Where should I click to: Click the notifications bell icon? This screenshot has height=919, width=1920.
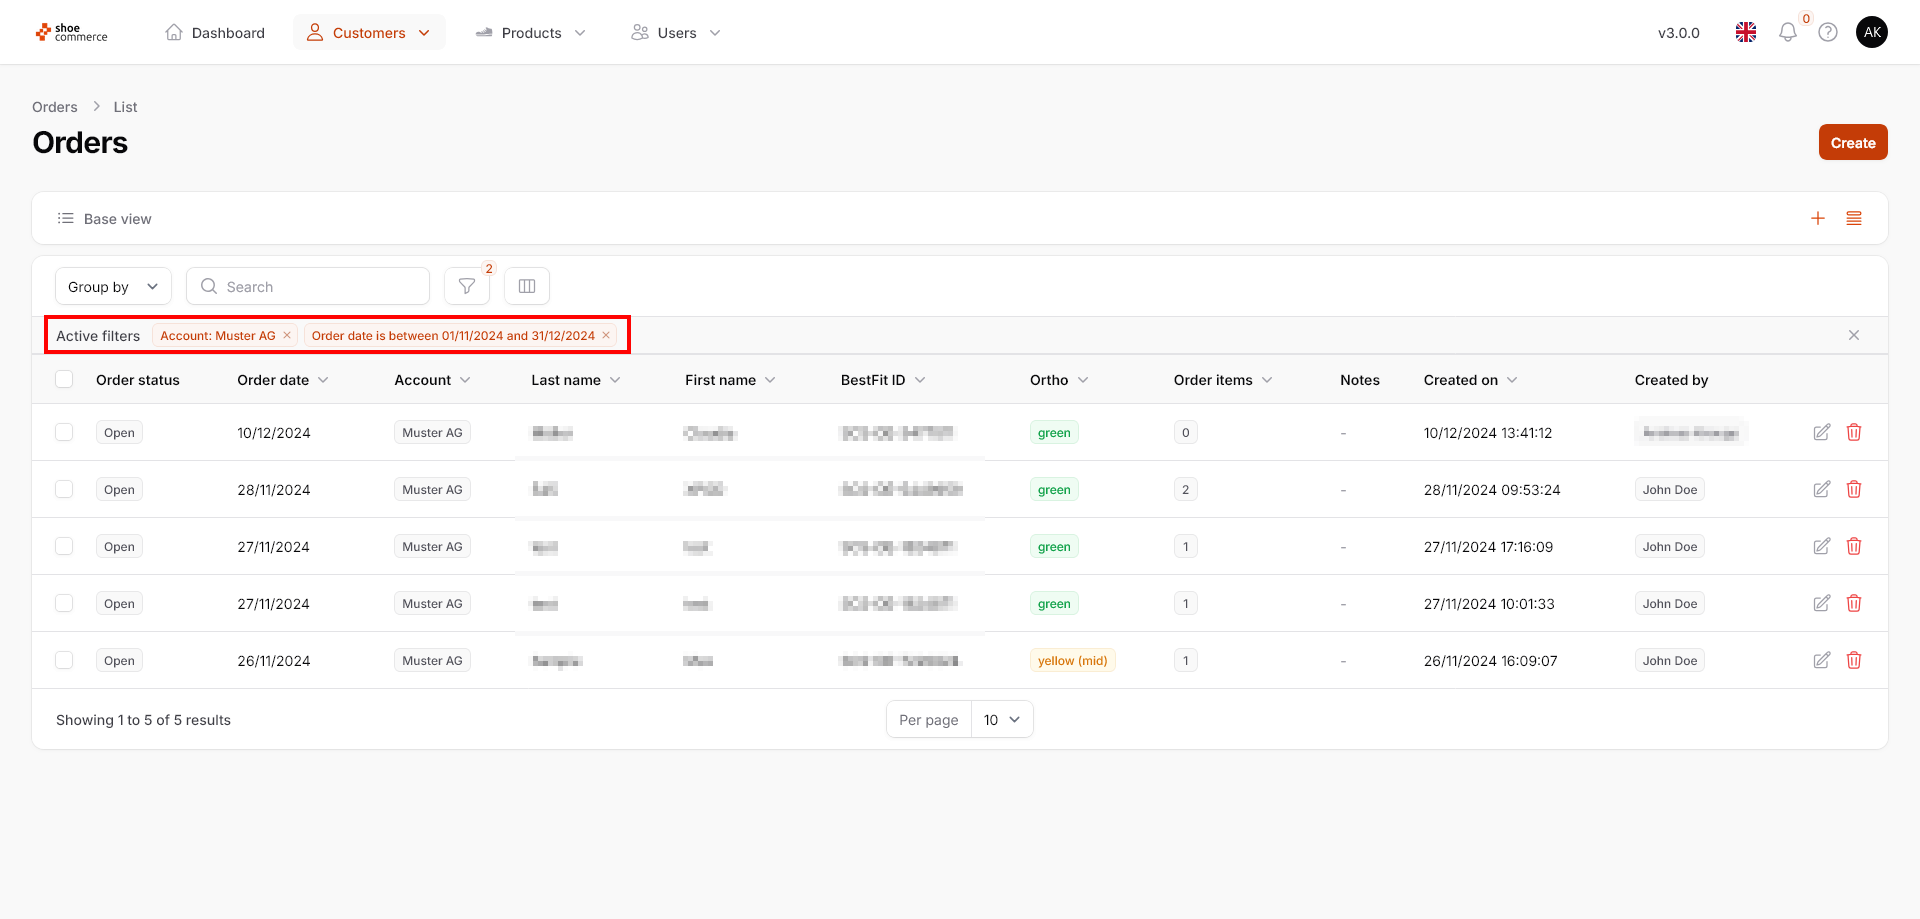click(x=1787, y=33)
